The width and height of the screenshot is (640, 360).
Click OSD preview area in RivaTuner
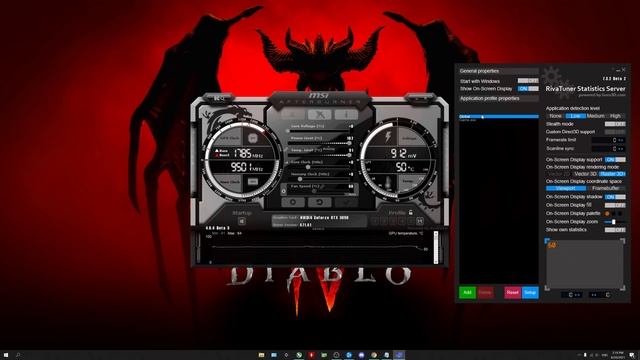coord(584,264)
